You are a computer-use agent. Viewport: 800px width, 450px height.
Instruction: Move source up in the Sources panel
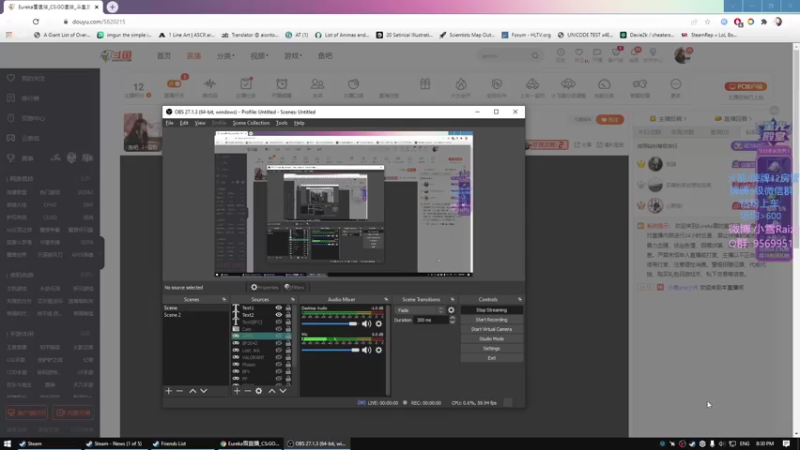pyautogui.click(x=272, y=391)
